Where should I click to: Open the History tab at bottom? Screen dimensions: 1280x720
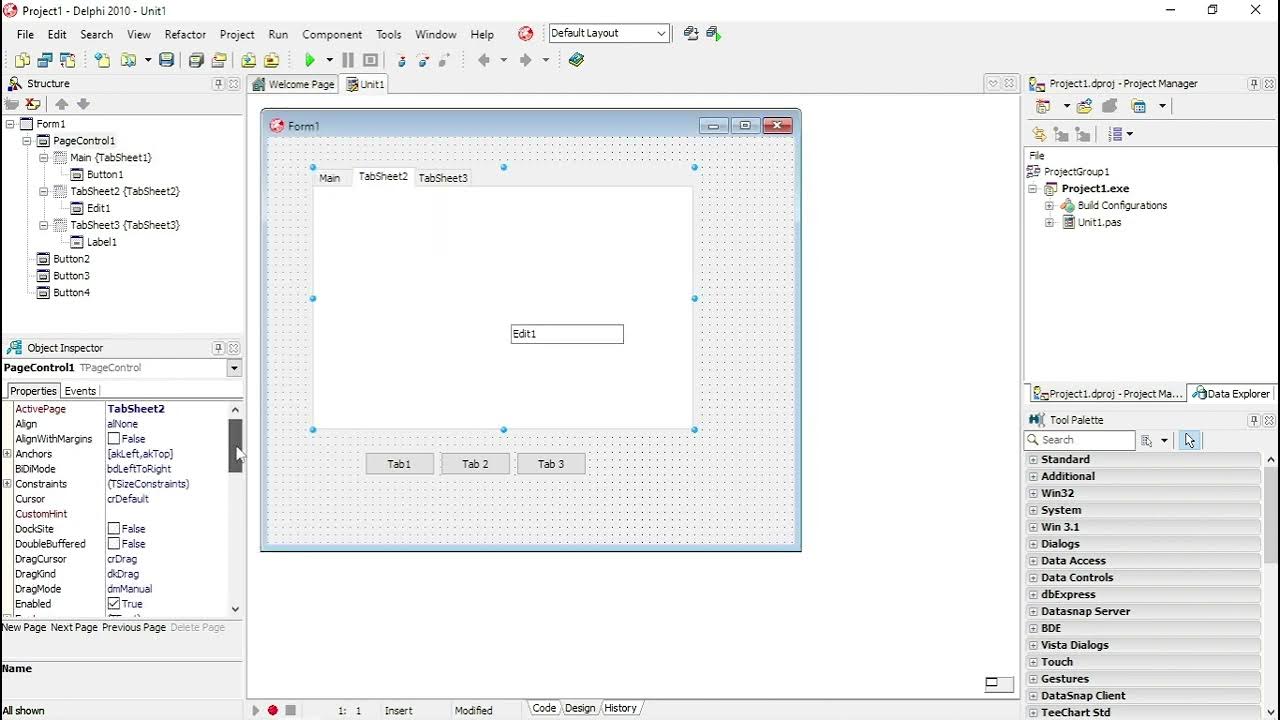click(x=620, y=708)
